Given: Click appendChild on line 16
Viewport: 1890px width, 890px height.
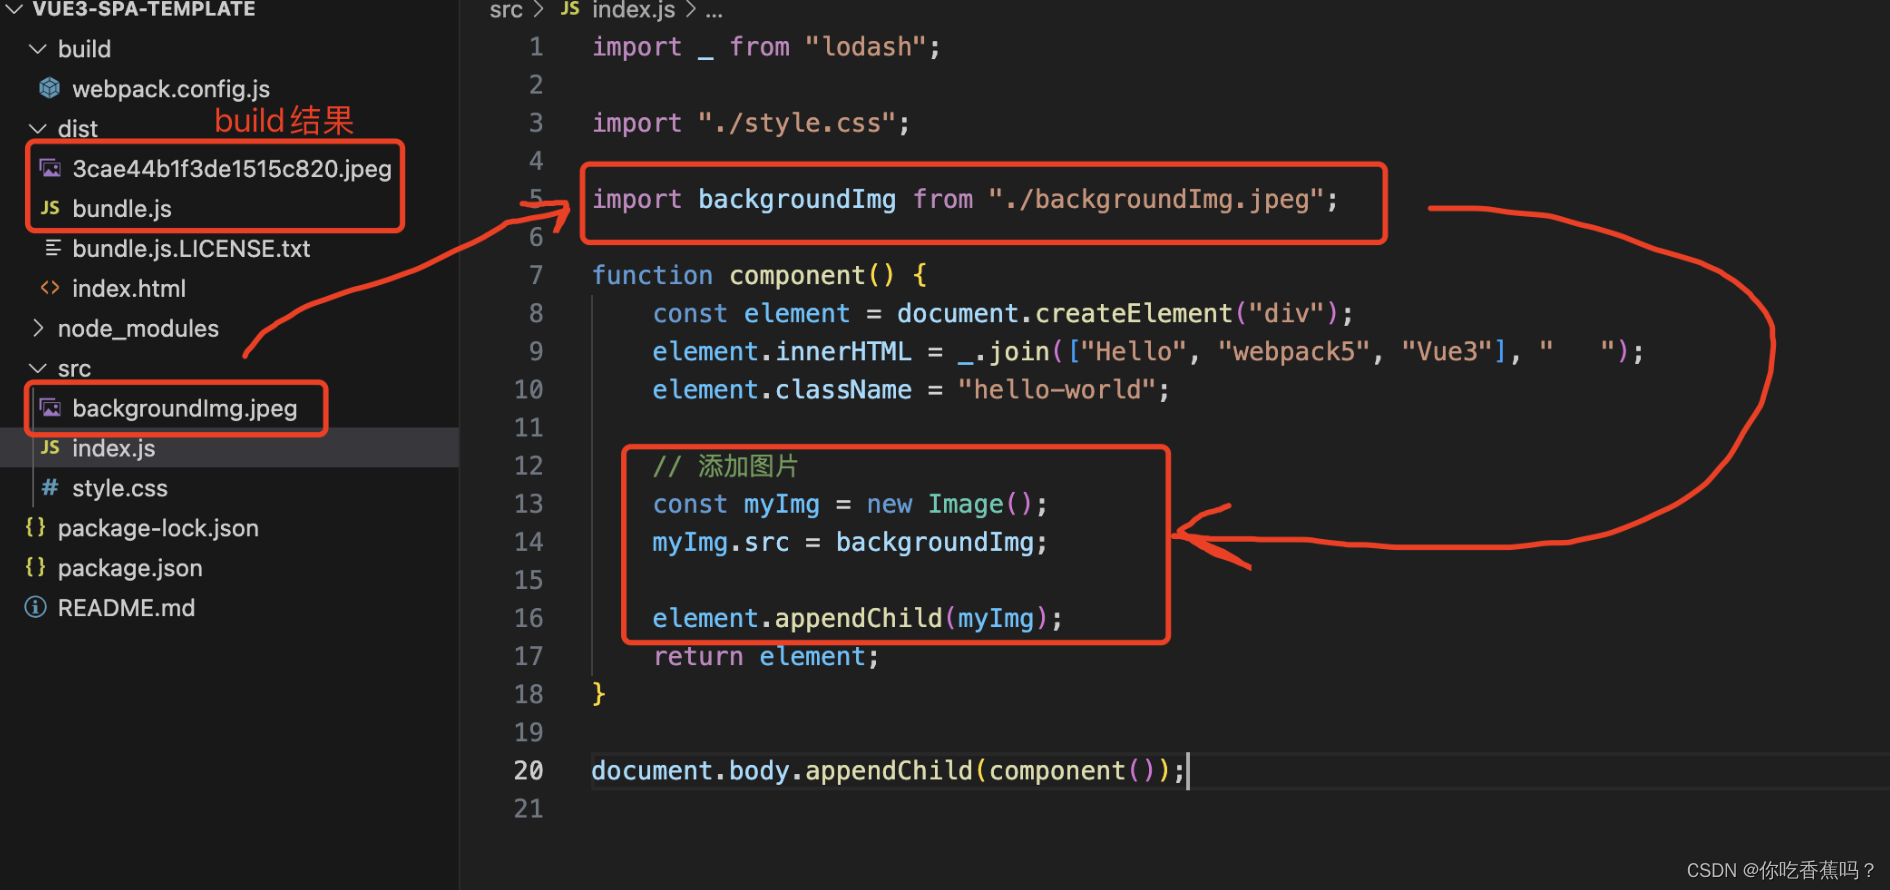Looking at the screenshot, I should [858, 618].
